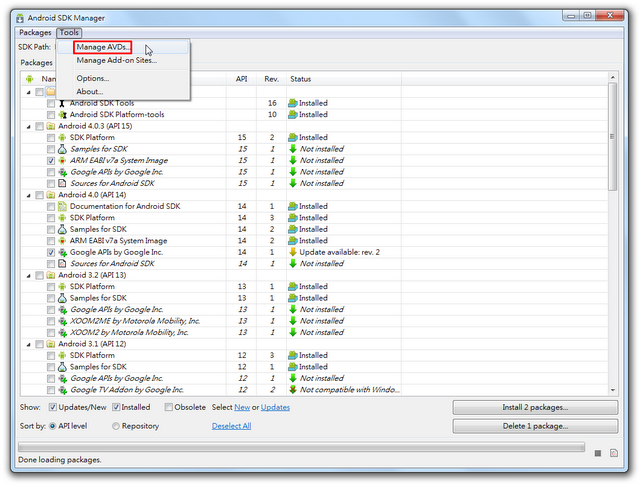The image size is (640, 484).
Task: Click the Documentation for Android SDK icon
Action: [62, 206]
